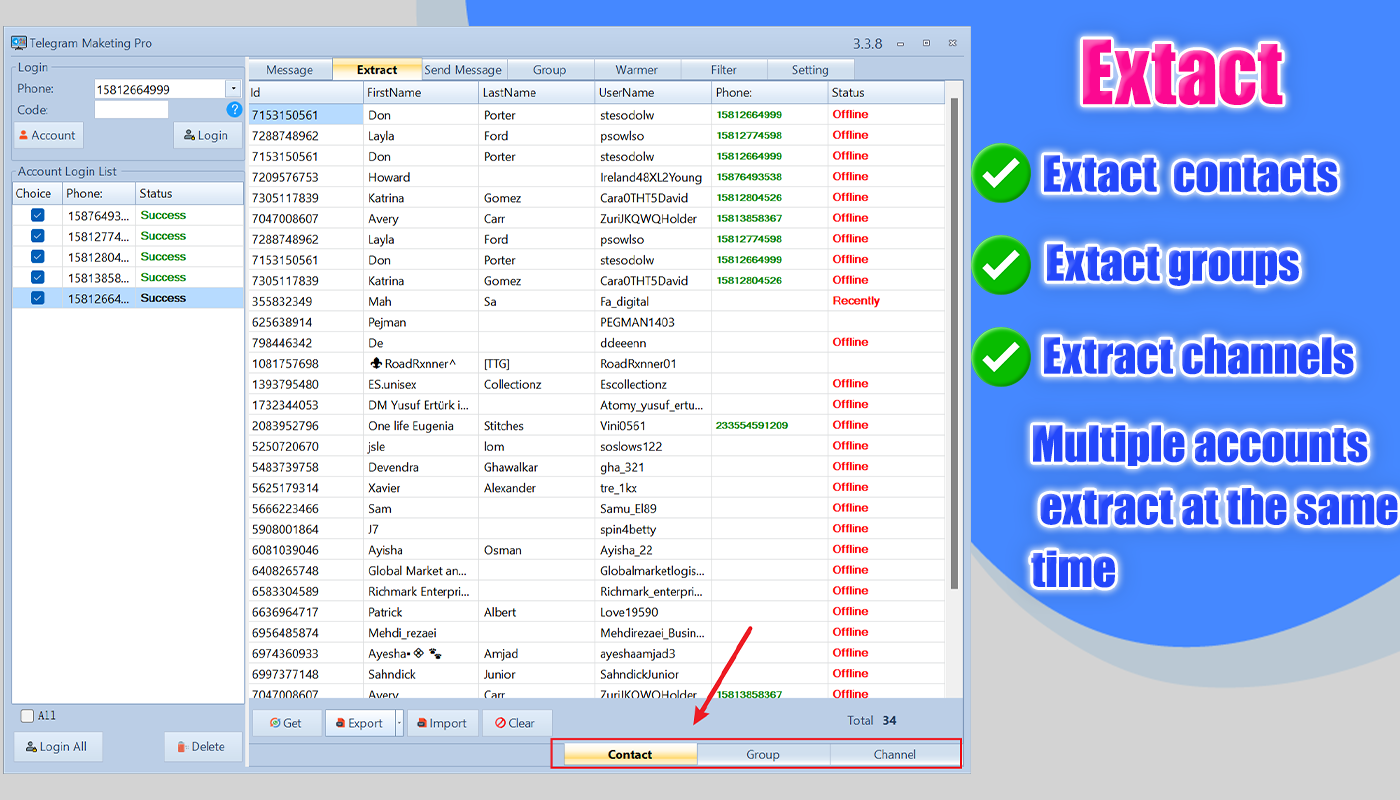The image size is (1400, 800).
Task: Click the Login All button
Action: click(58, 746)
